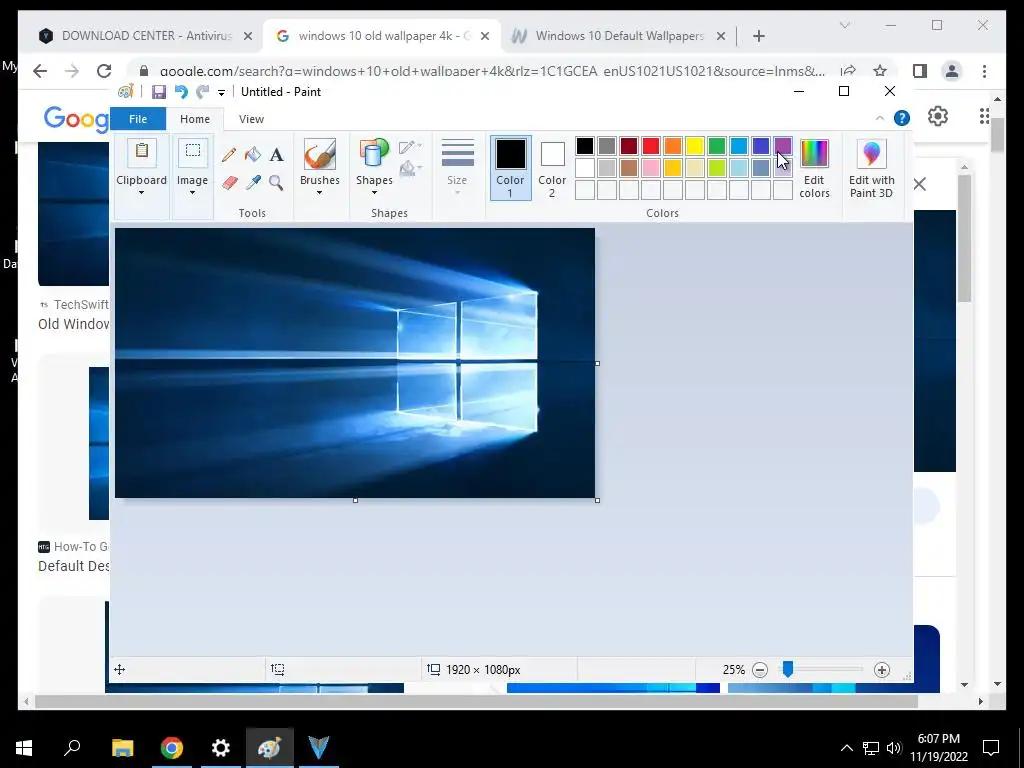Open File Explorer from taskbar
The image size is (1024, 768).
(122, 748)
